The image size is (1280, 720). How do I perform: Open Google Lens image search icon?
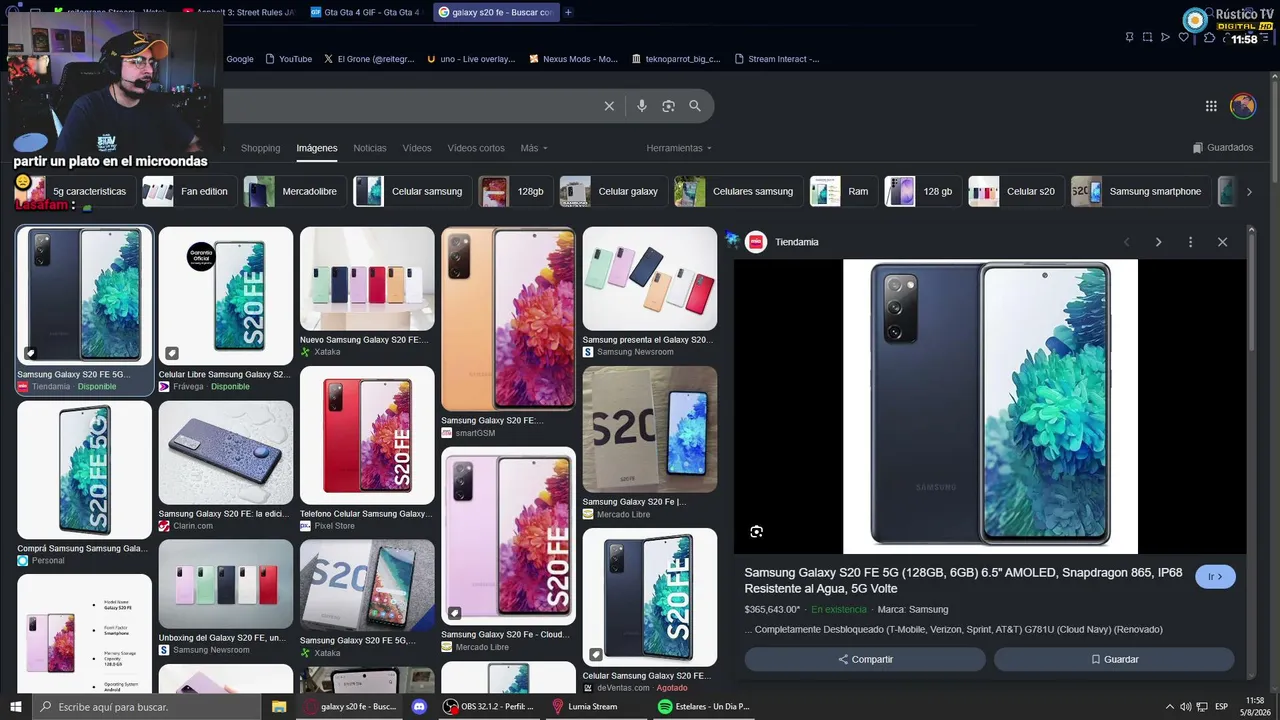(x=668, y=106)
